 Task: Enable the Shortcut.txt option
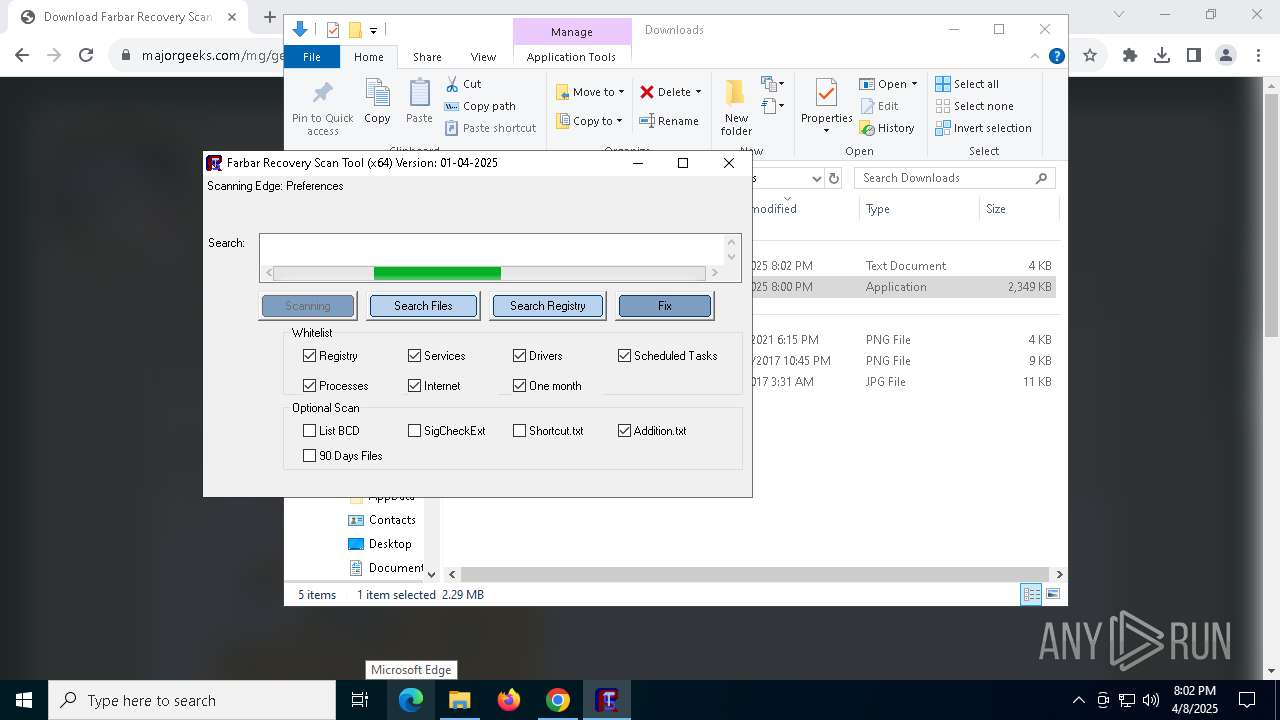point(519,430)
